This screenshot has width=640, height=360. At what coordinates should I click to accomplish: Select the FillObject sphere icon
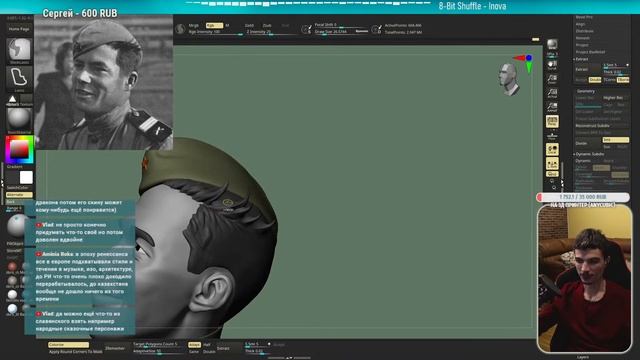tap(16, 227)
